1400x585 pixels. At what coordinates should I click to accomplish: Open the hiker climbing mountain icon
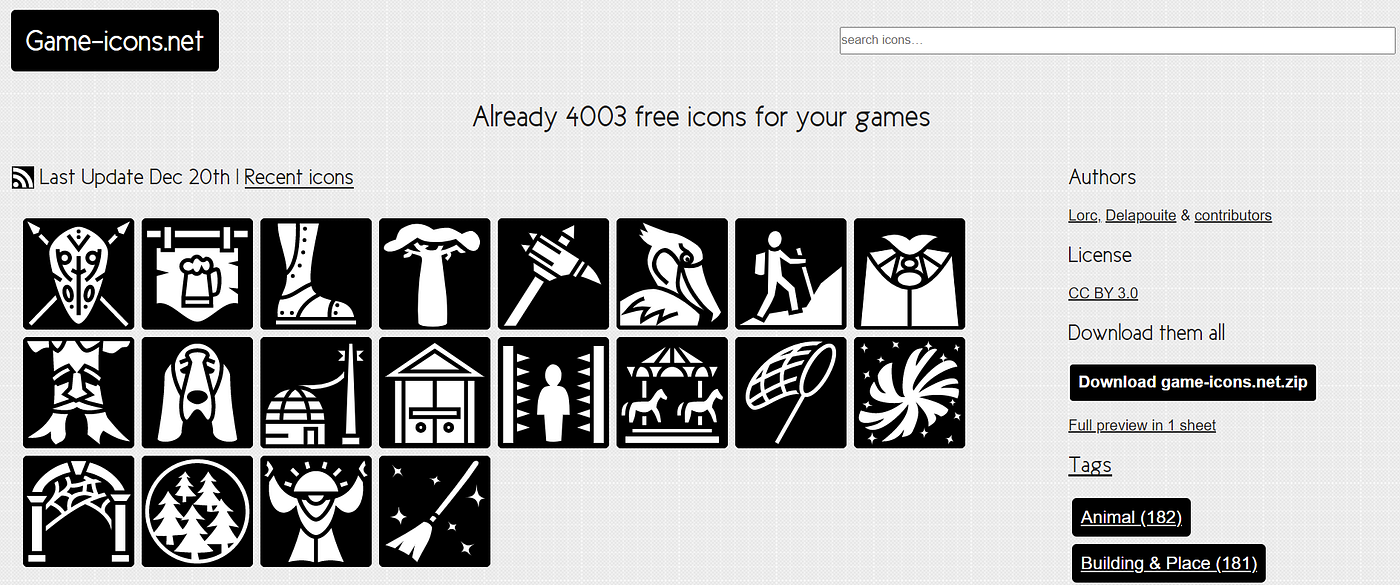click(791, 274)
